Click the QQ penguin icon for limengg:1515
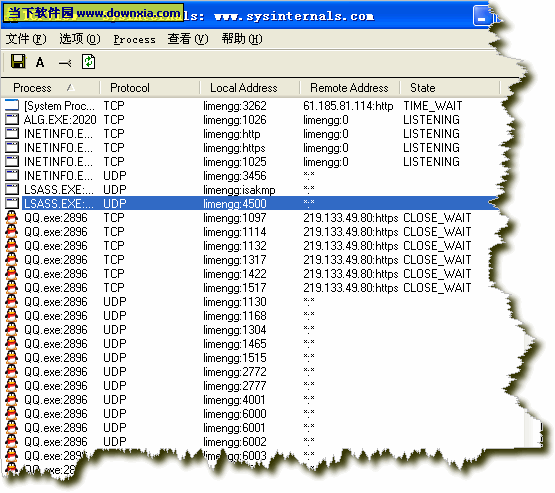Image resolution: width=555 pixels, height=493 pixels. pyautogui.click(x=12, y=357)
